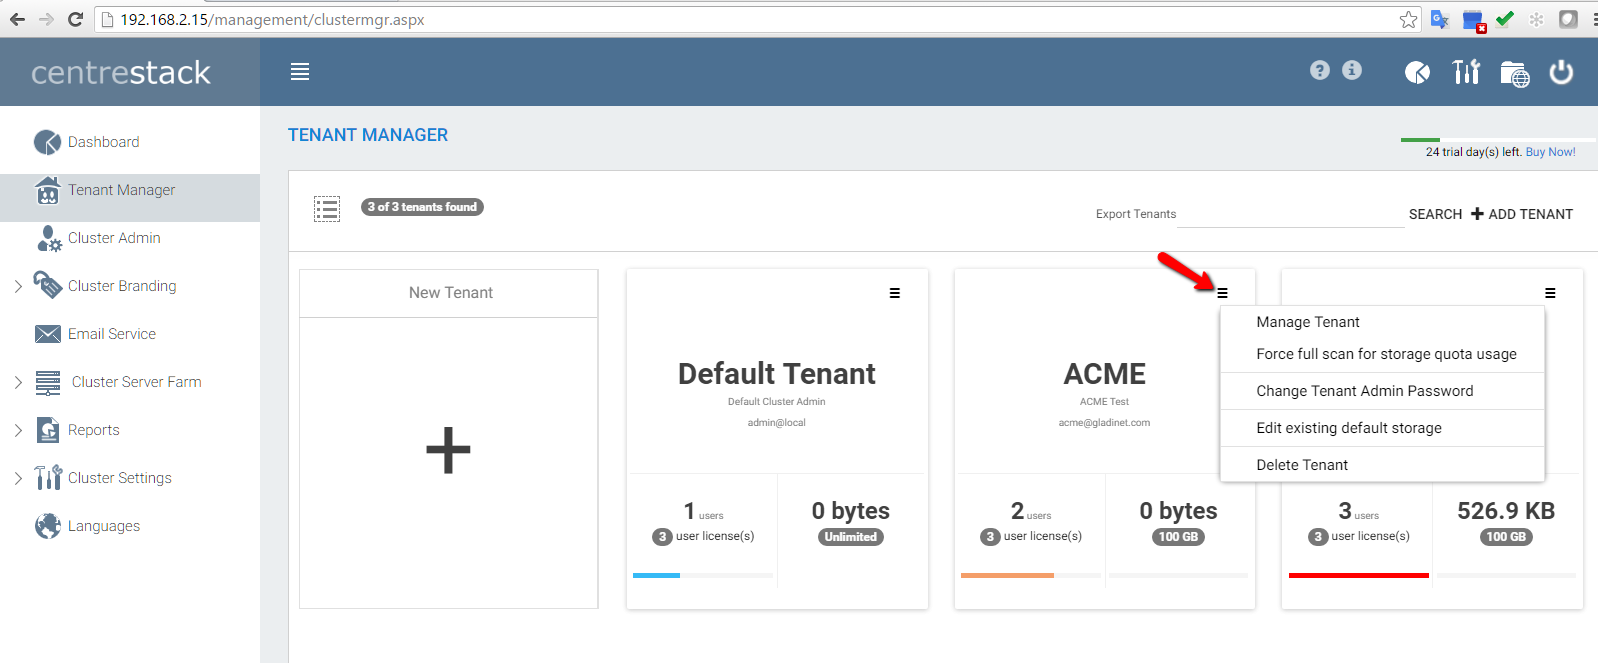This screenshot has width=1598, height=663.
Task: Expand the Cluster Settings section
Action: click(x=18, y=478)
